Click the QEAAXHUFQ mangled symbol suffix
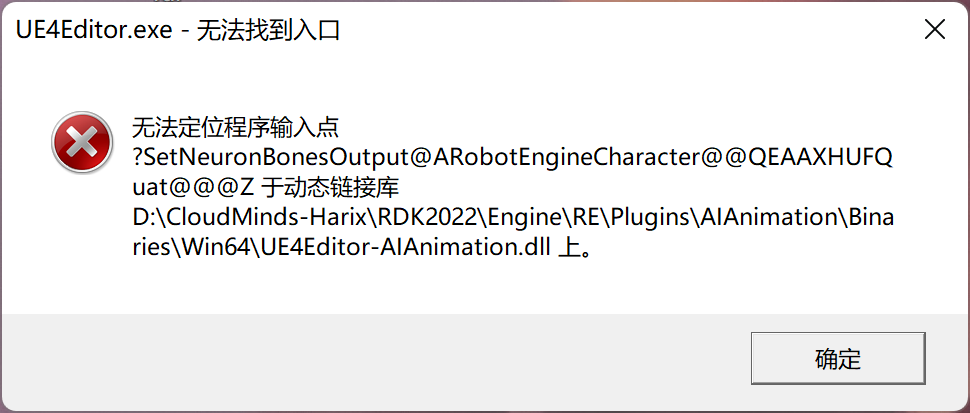The height and width of the screenshot is (413, 970). click(x=820, y=158)
